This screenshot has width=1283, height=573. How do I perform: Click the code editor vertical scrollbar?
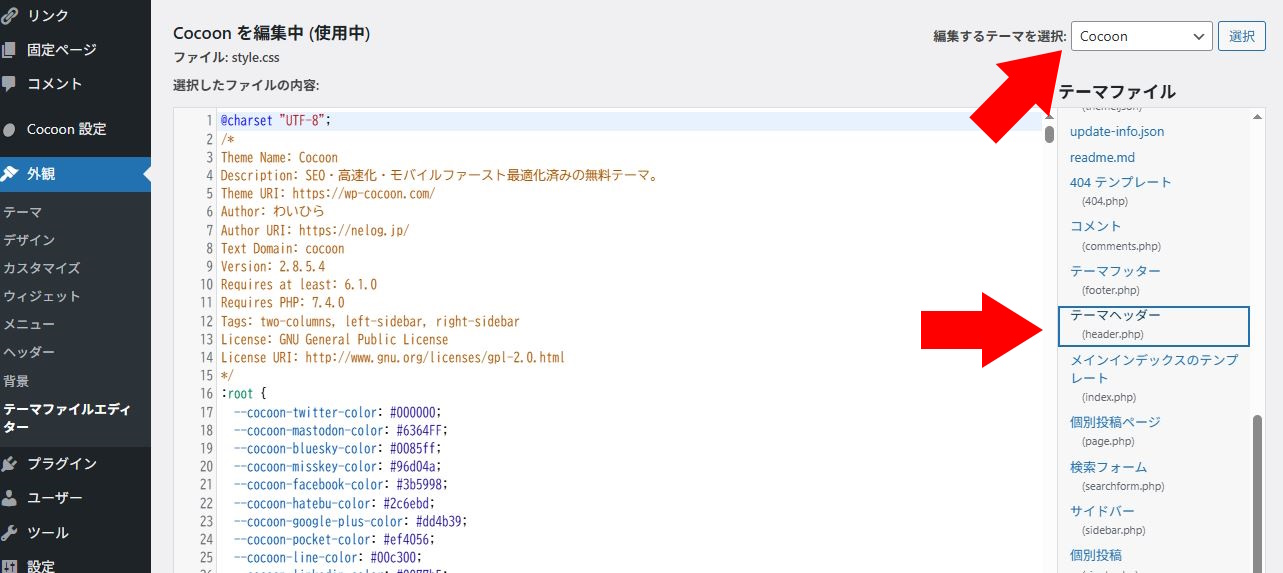pos(1049,134)
